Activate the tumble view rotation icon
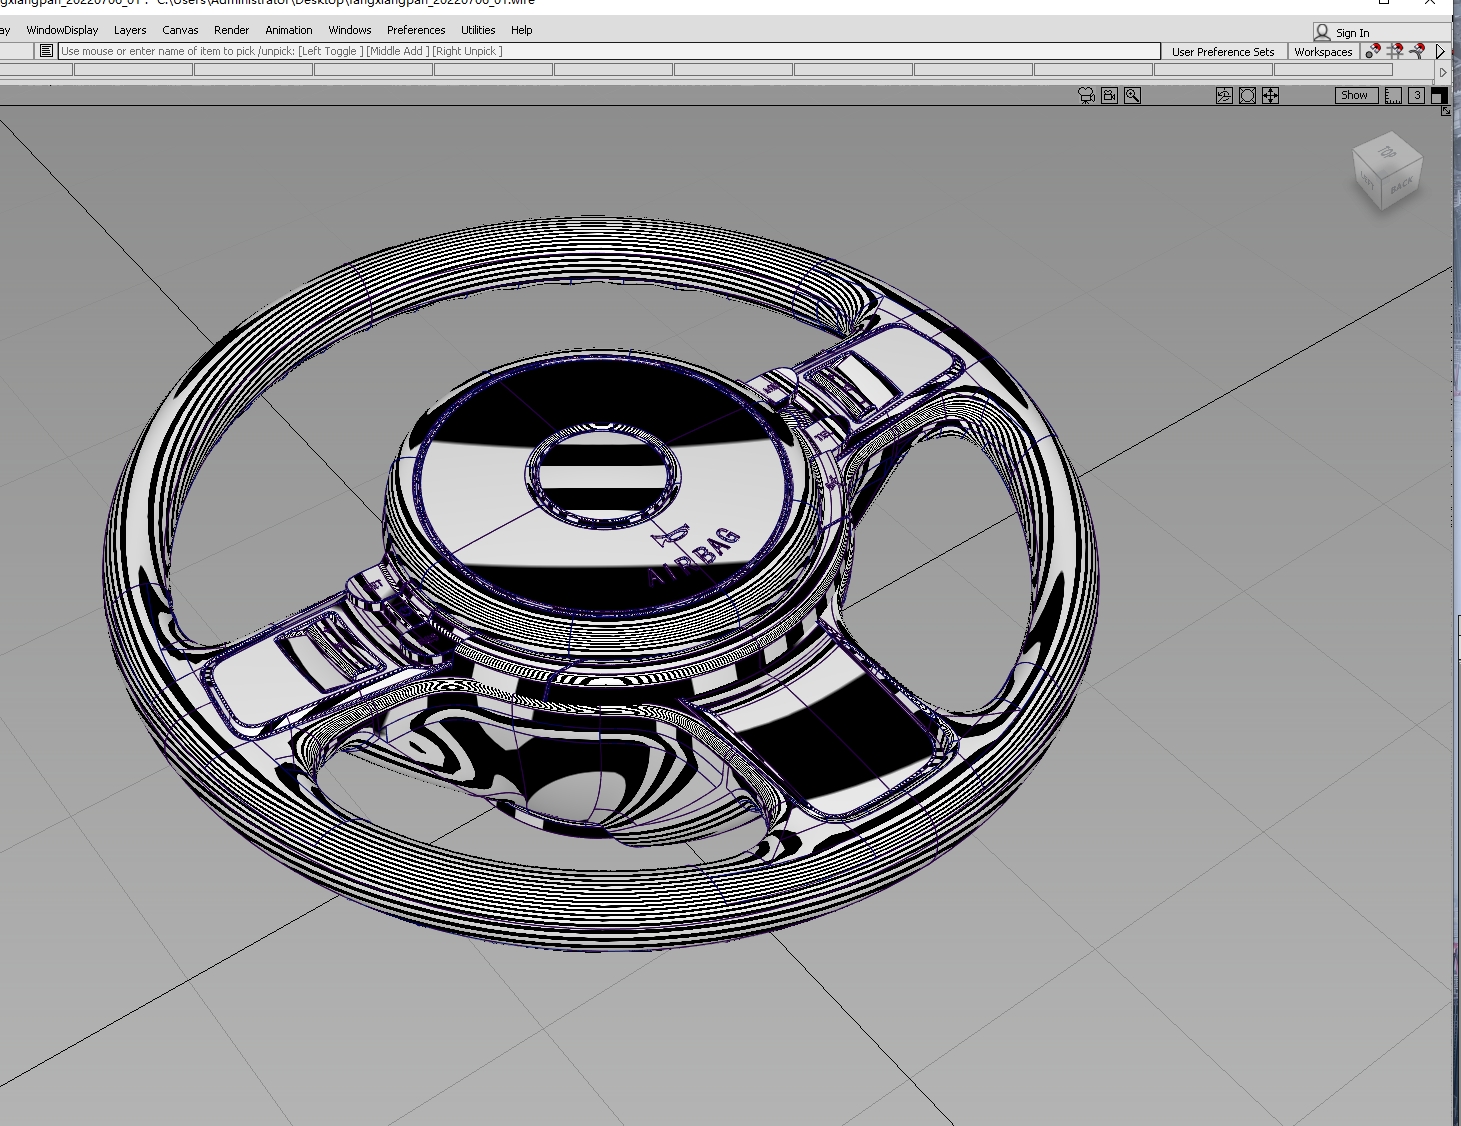The height and width of the screenshot is (1126, 1461). [1224, 95]
